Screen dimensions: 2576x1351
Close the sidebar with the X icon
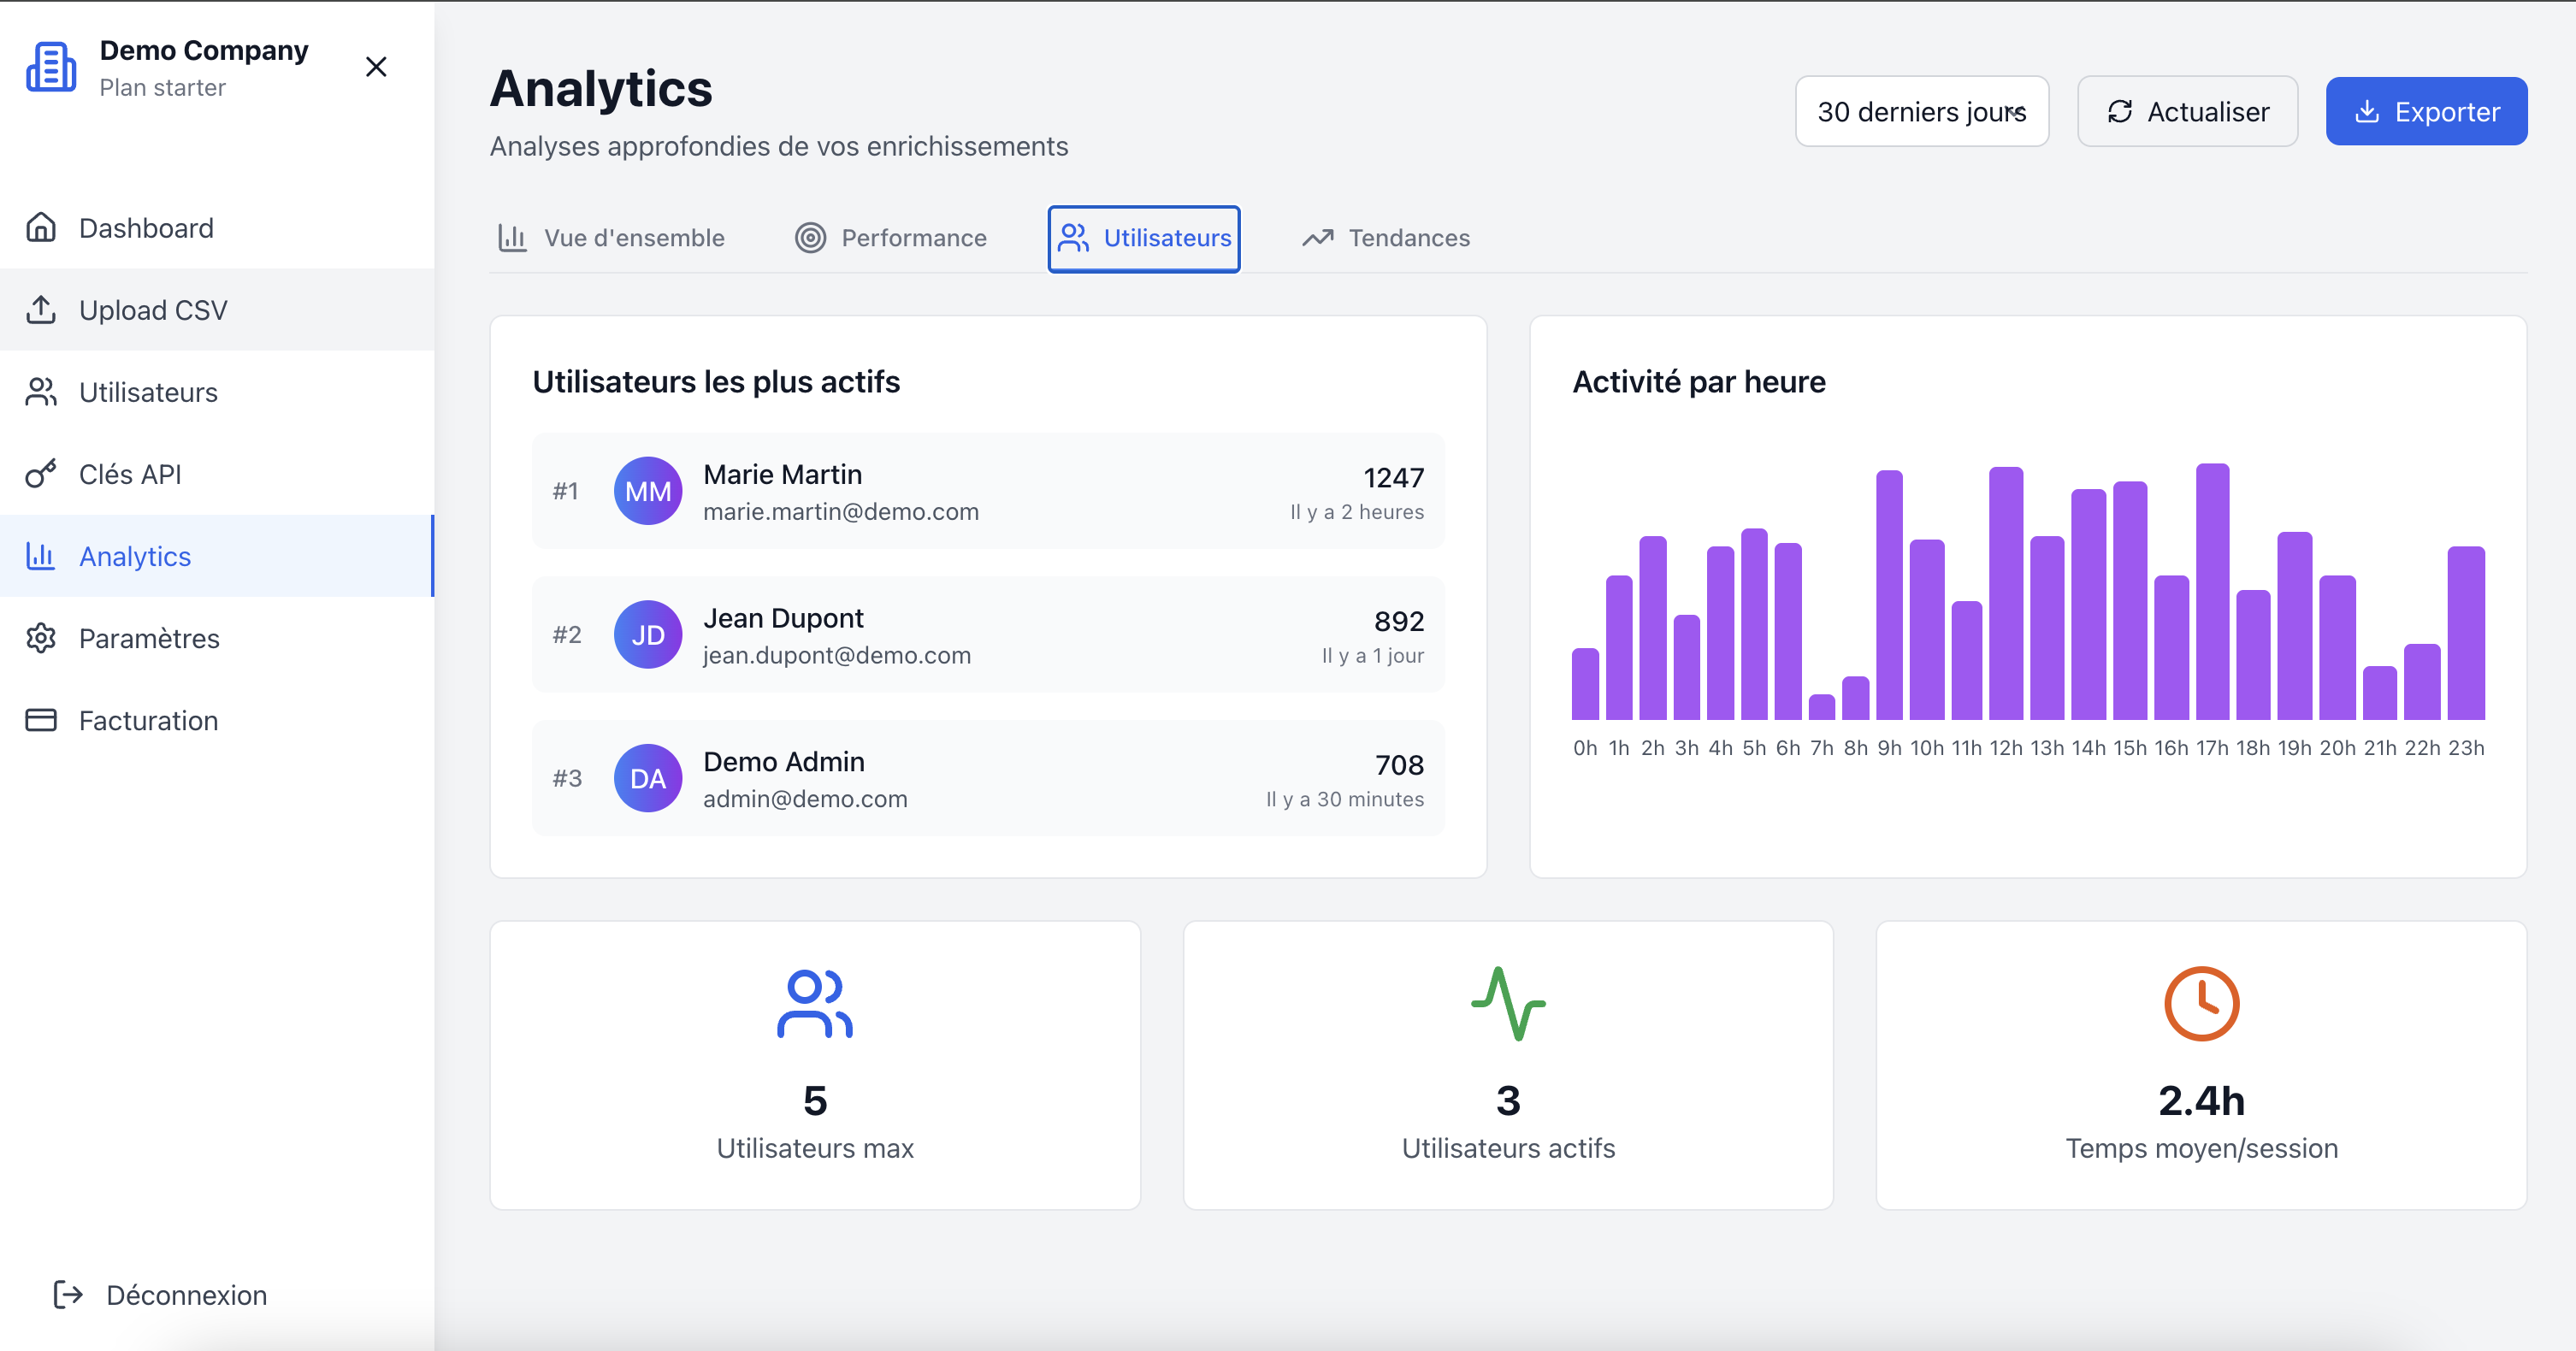(x=376, y=67)
